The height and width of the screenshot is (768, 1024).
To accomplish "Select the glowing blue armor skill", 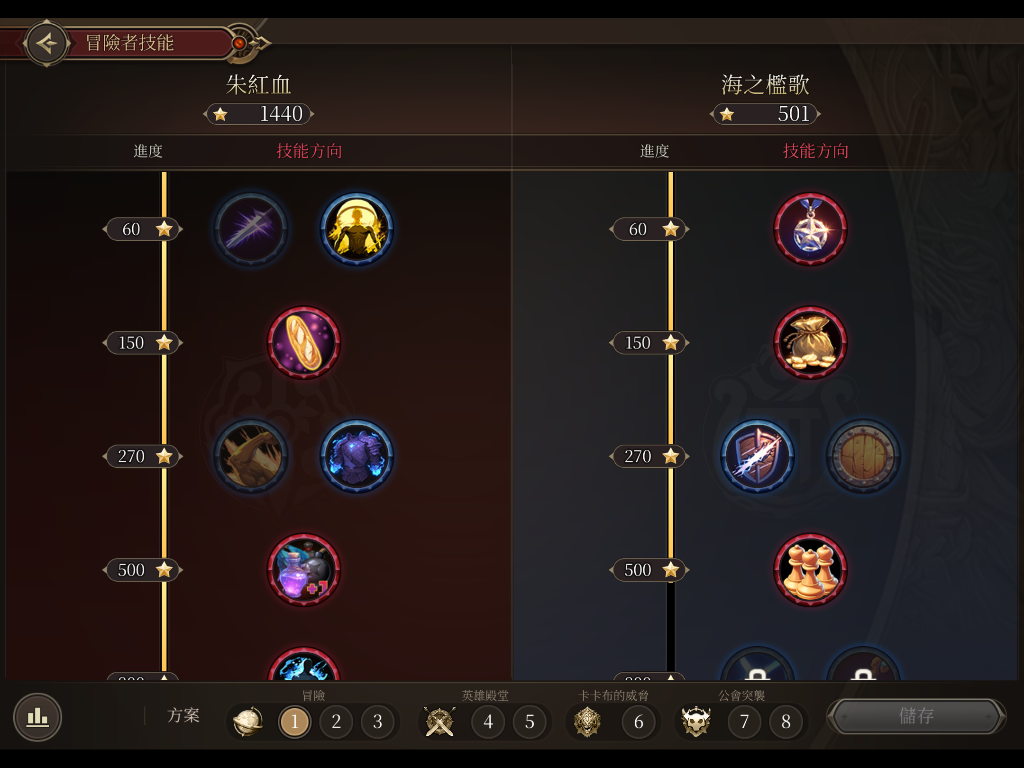I will (x=357, y=456).
